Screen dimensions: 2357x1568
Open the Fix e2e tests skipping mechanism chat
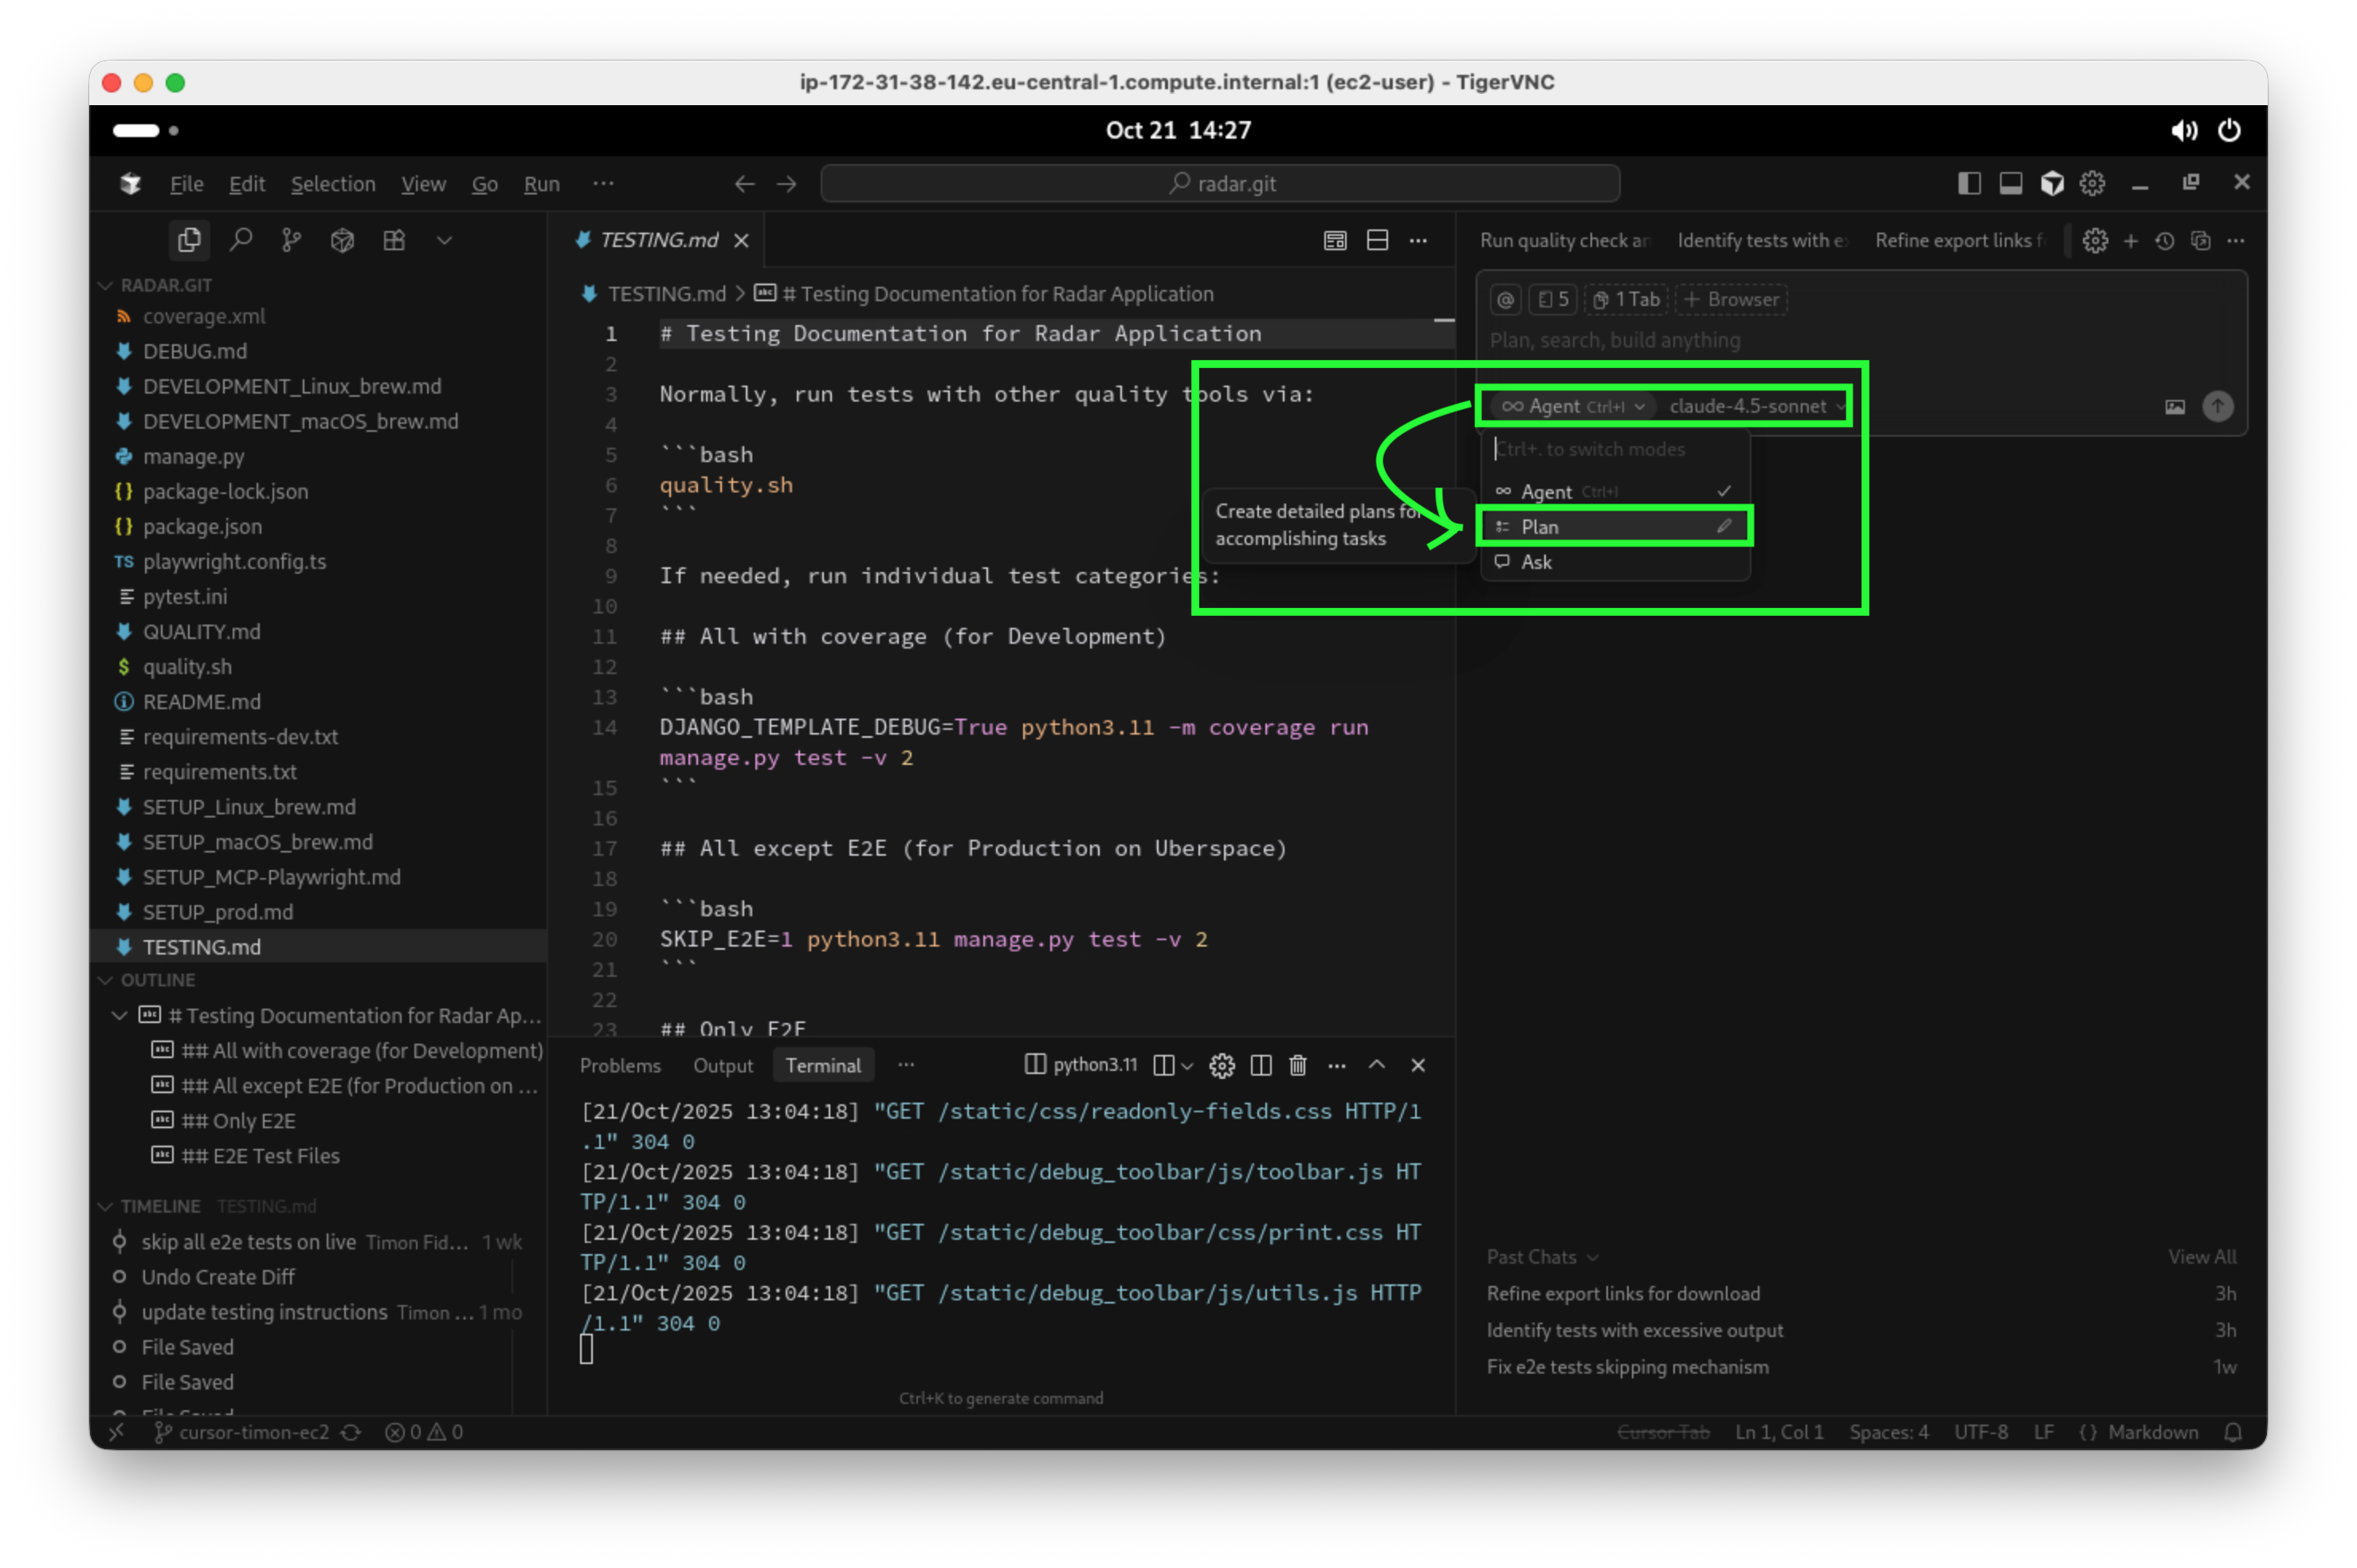(1627, 1367)
